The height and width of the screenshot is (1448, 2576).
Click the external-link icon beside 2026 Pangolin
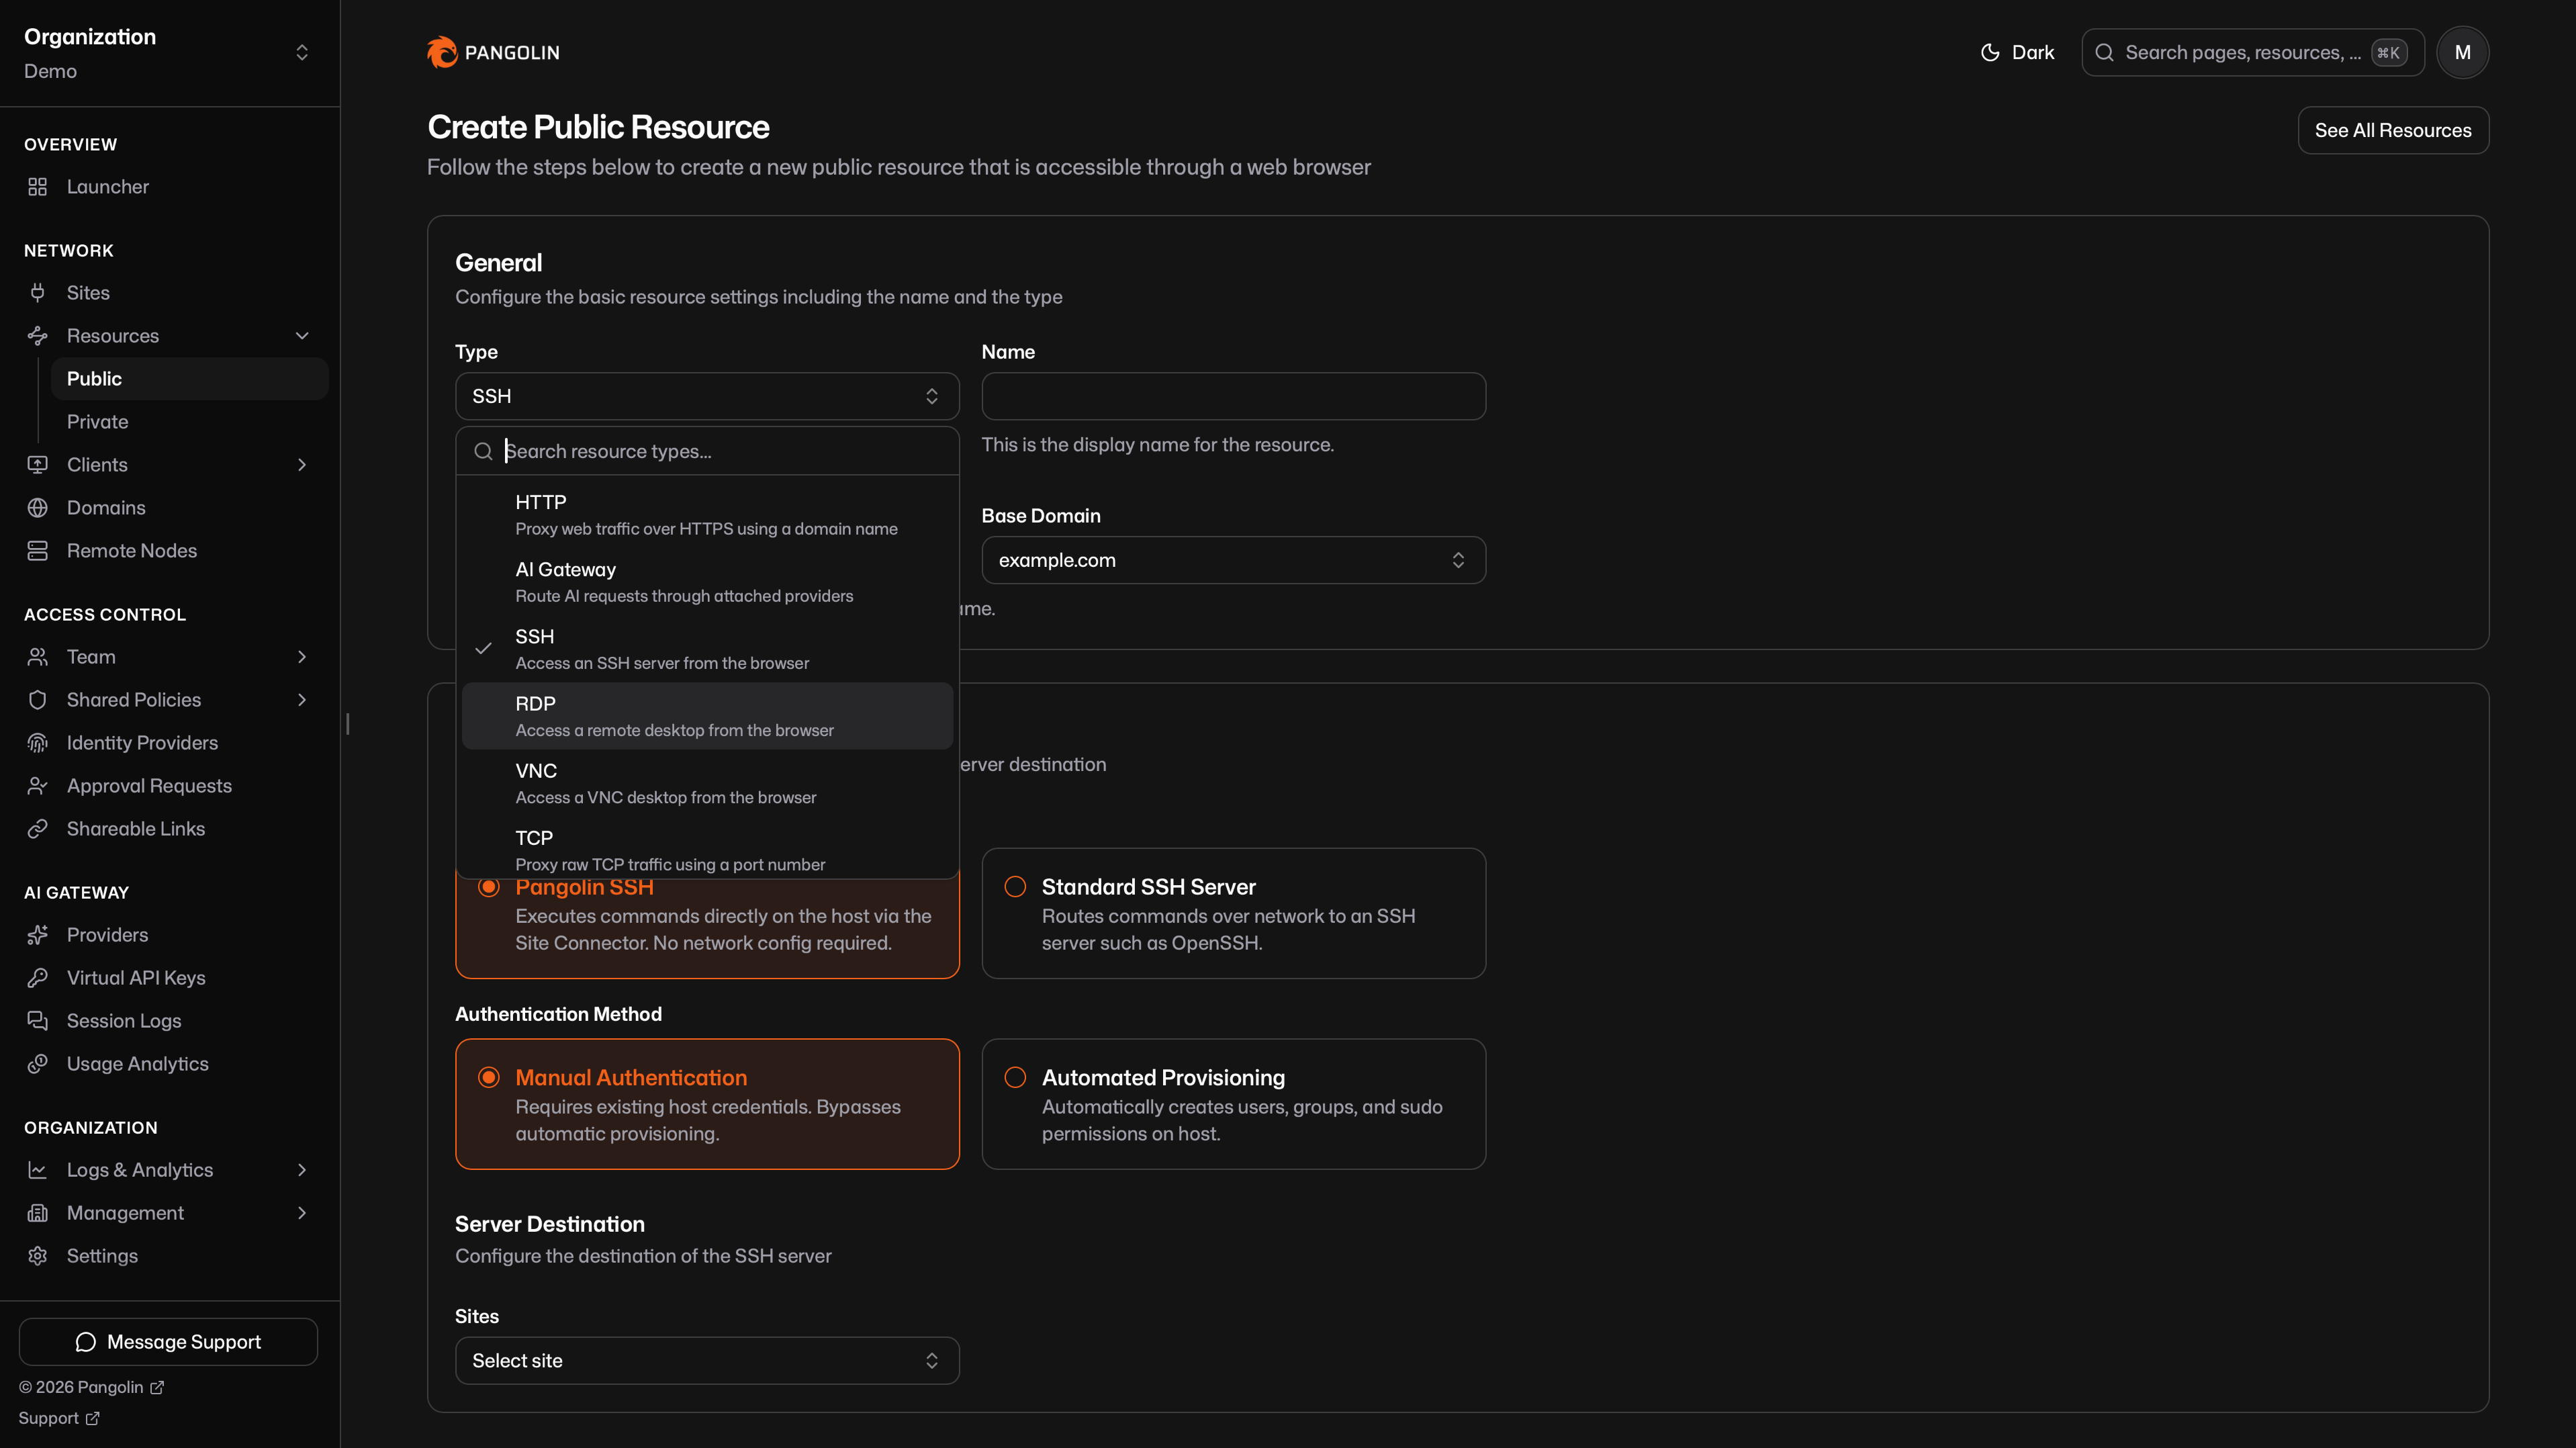(x=157, y=1387)
